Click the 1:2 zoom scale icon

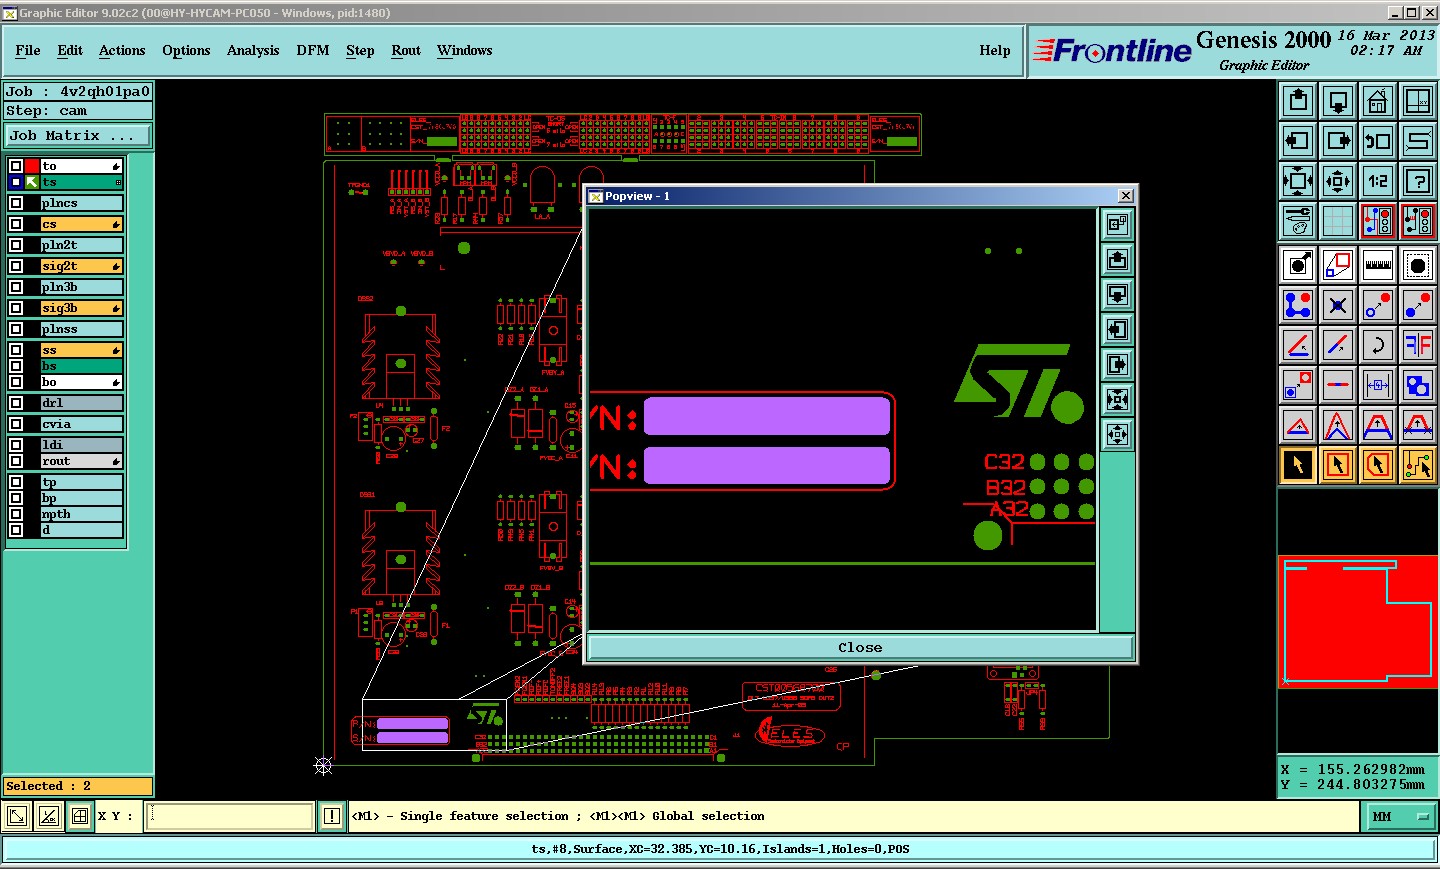point(1378,181)
